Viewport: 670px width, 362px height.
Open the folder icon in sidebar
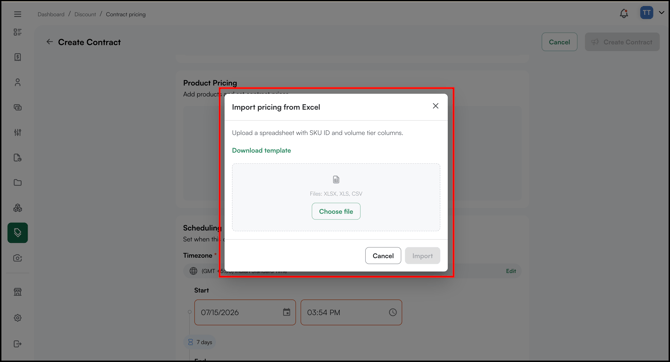[x=18, y=182]
